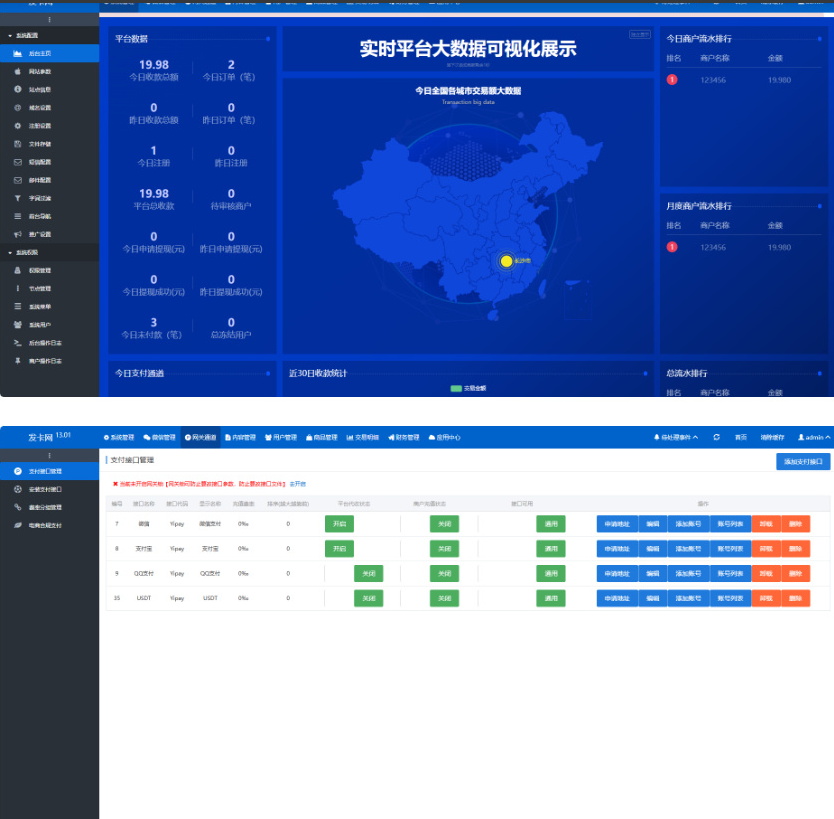Screen dimensions: 834x819
Task: Click the blue add payment interface button
Action: pos(803,462)
